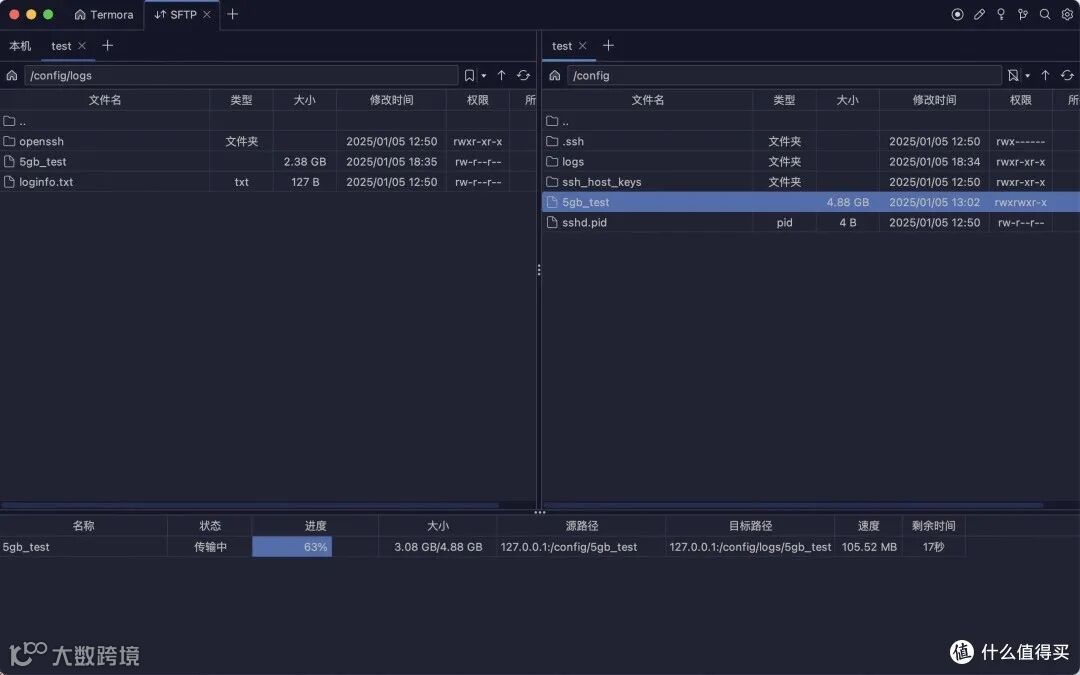Image resolution: width=1080 pixels, height=675 pixels.
Task: Refresh the right /config directory
Action: (x=1067, y=75)
